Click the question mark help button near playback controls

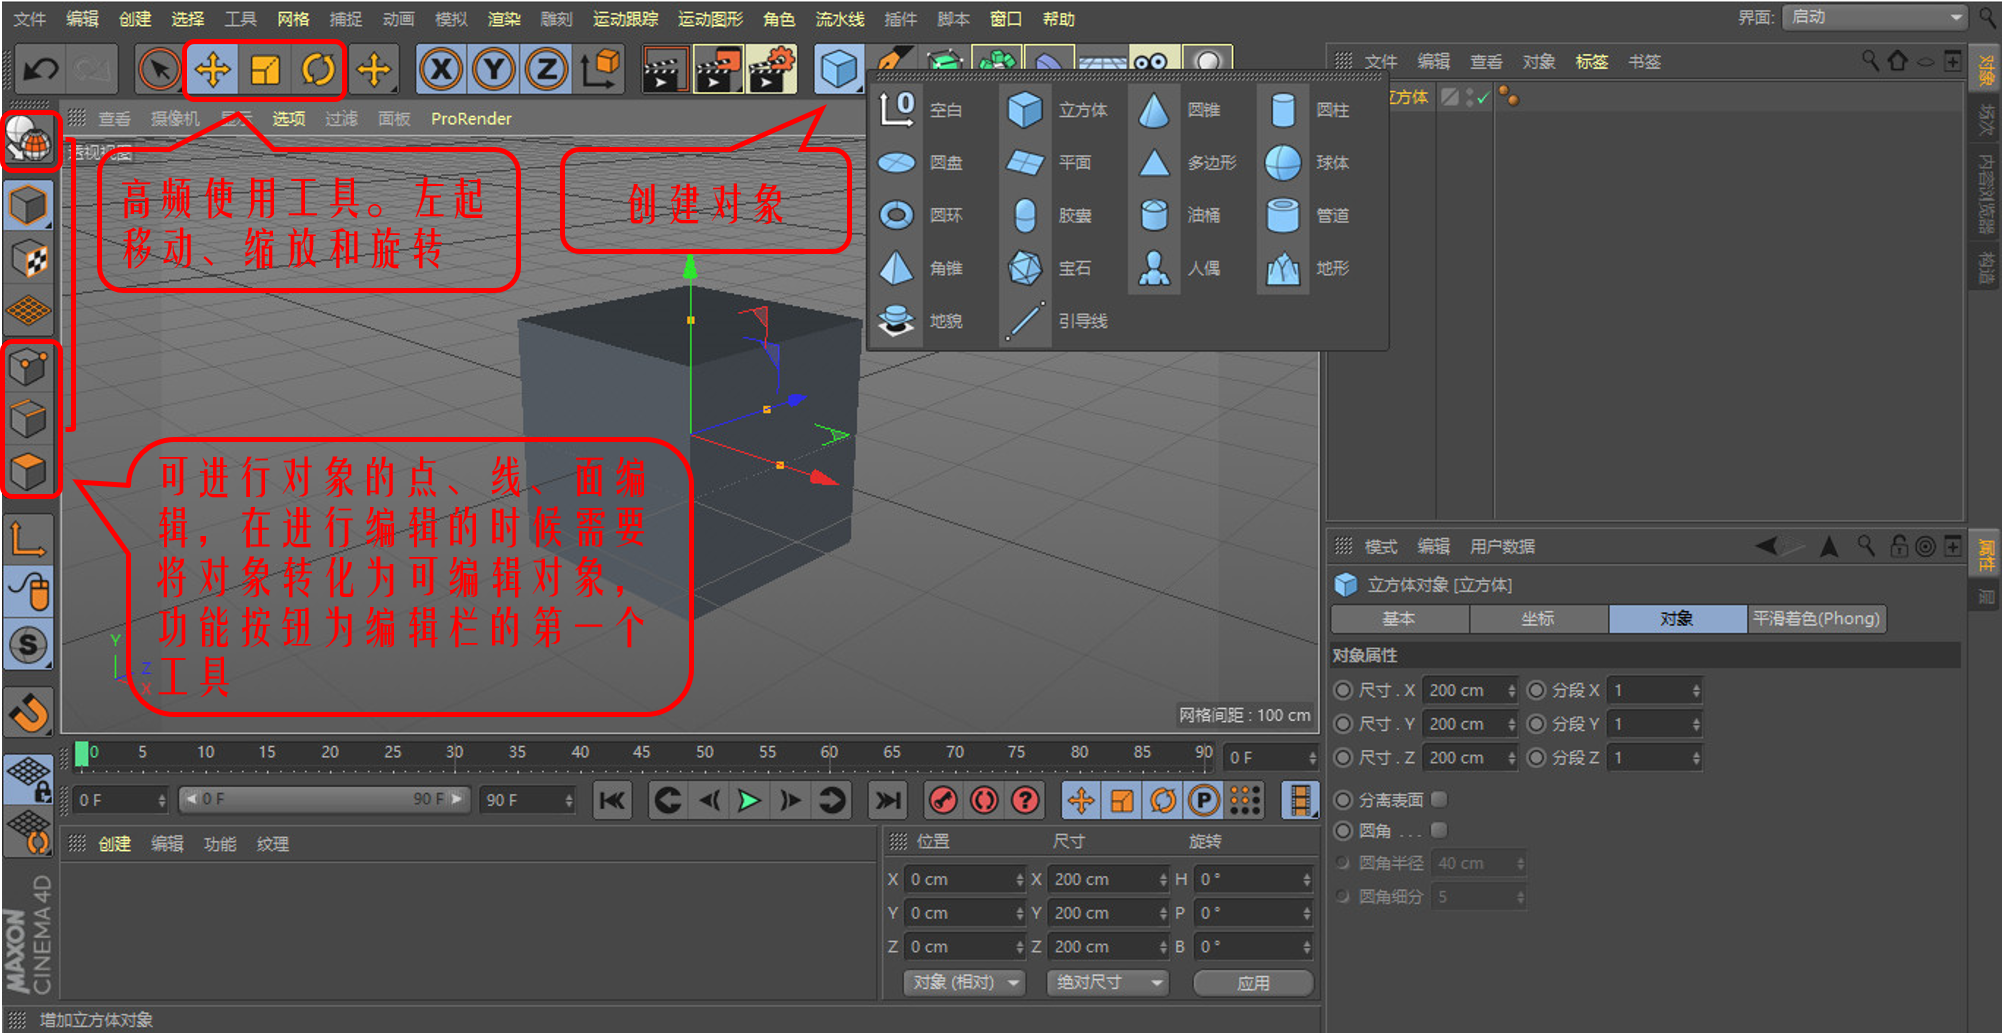click(1024, 800)
